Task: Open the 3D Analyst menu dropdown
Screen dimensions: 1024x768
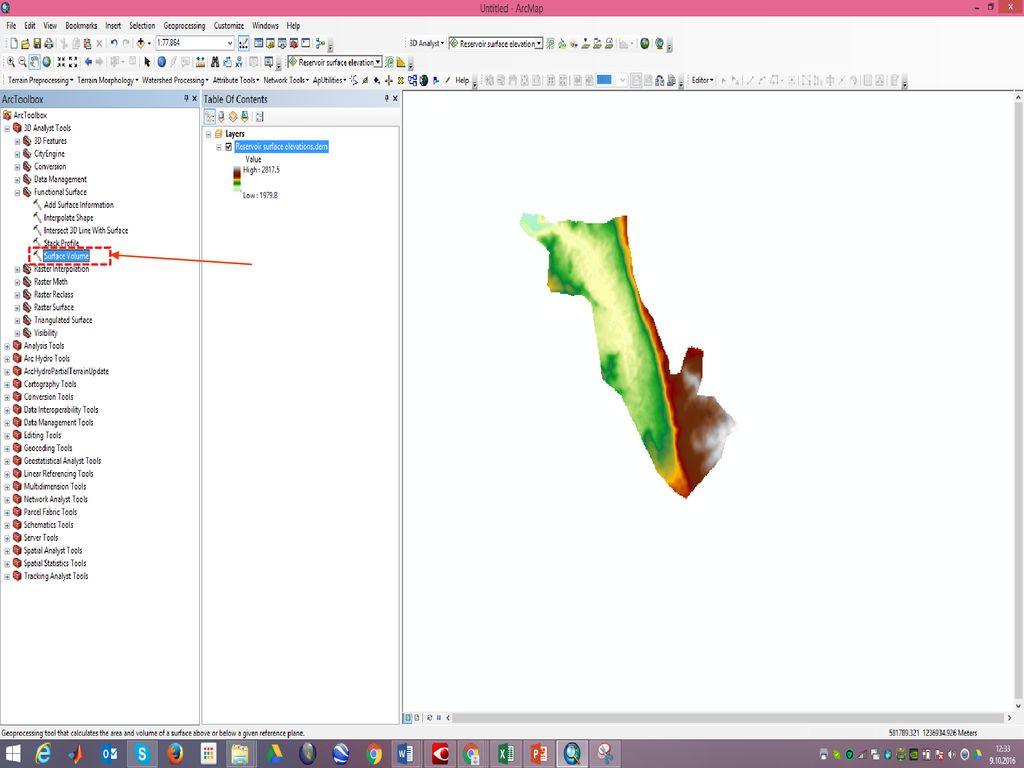Action: (426, 44)
